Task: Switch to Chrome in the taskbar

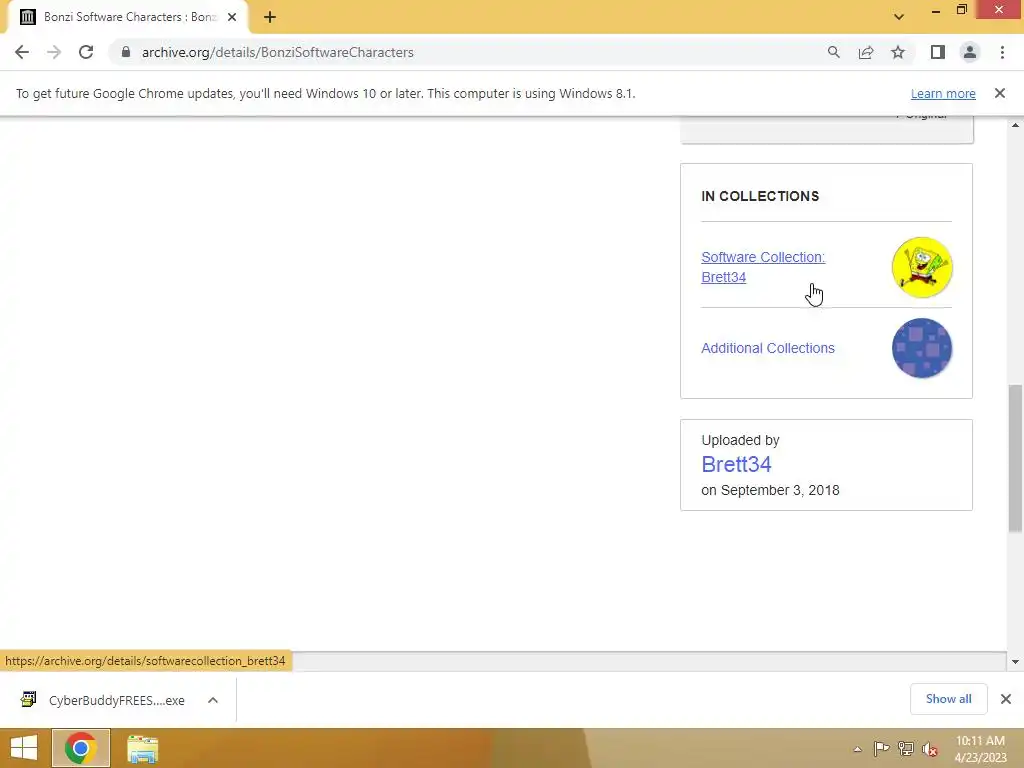Action: click(81, 748)
